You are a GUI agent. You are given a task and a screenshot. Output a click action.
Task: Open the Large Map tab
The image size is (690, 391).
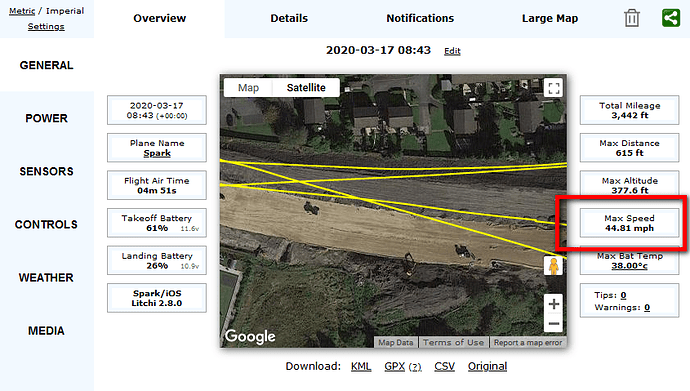tap(550, 18)
